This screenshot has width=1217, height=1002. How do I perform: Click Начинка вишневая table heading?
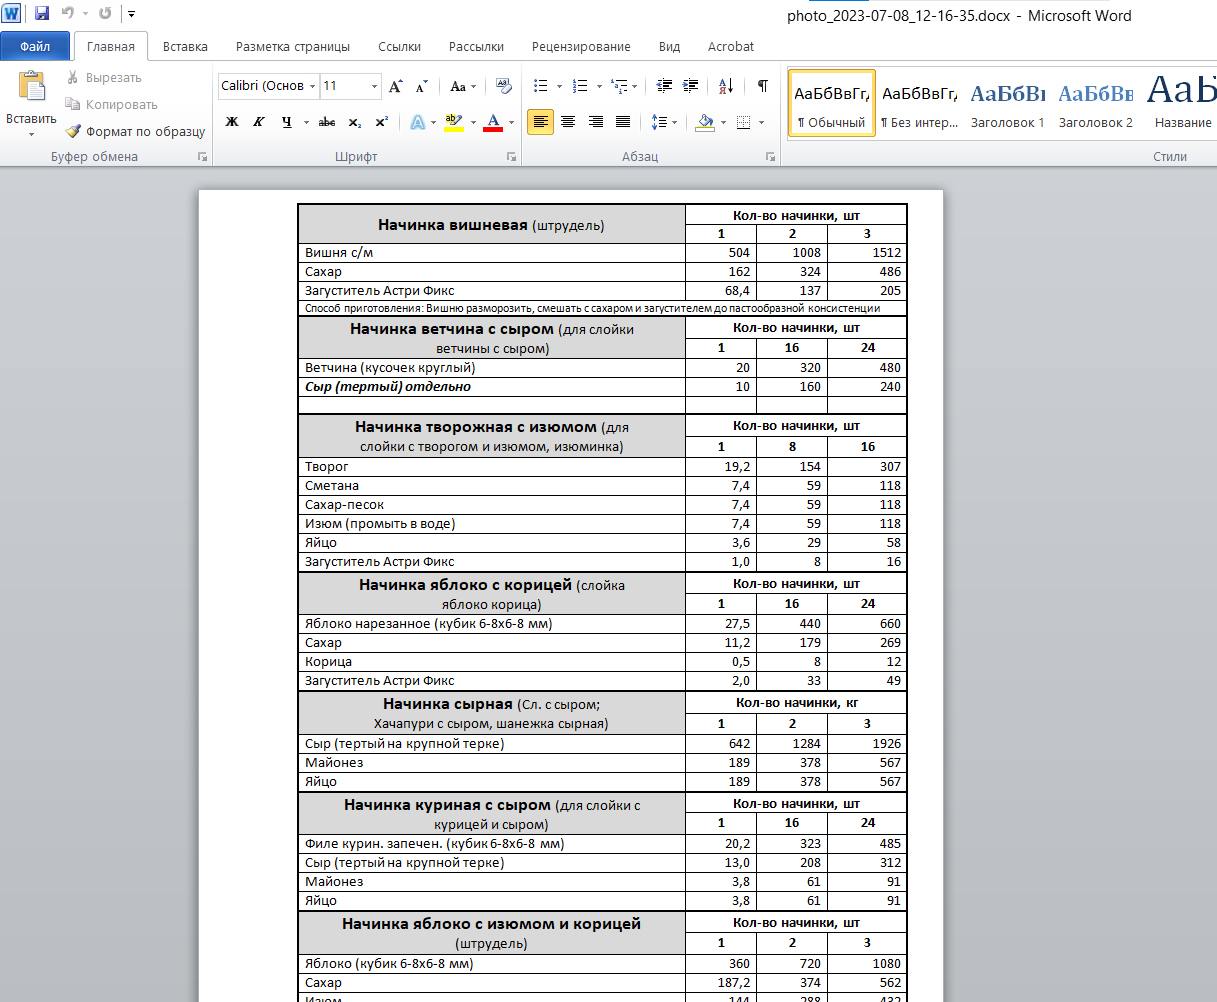coord(491,225)
